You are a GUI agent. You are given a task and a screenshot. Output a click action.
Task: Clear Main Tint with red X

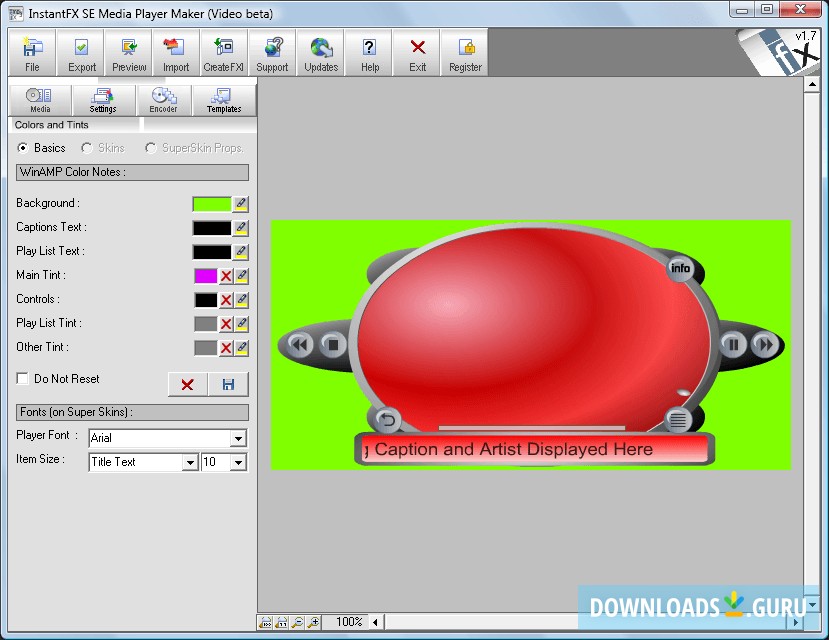click(226, 276)
